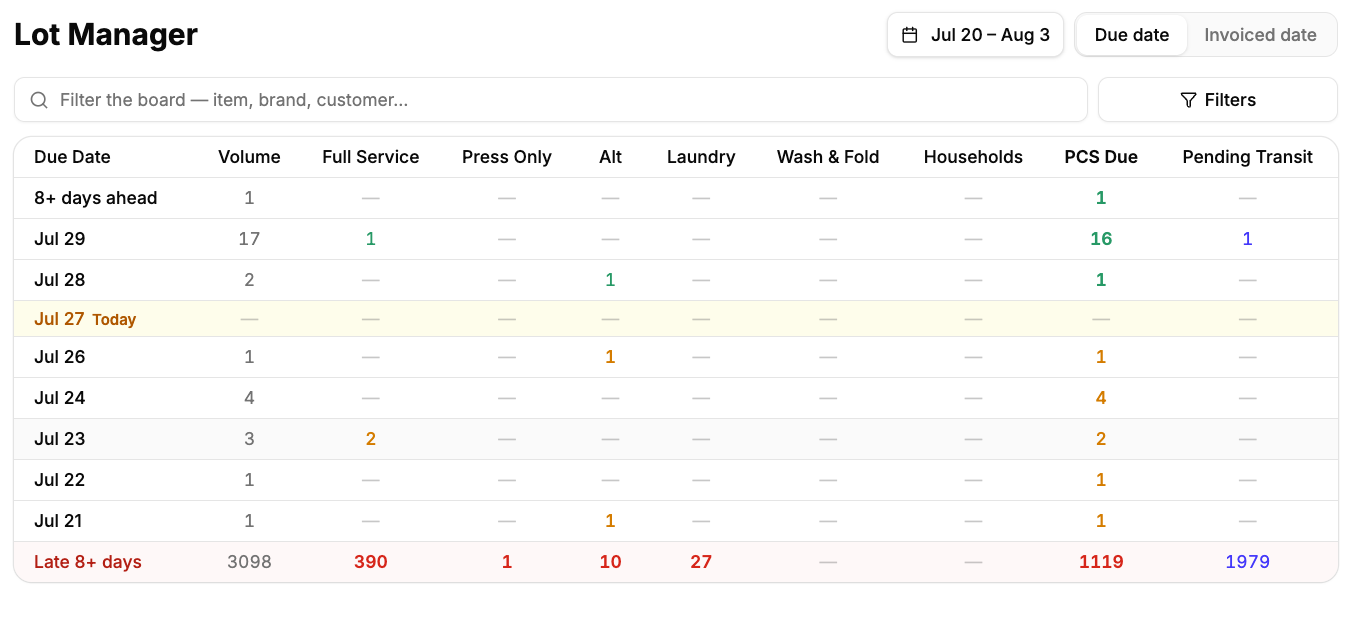1356x621 pixels.
Task: Open the Jul 23 Full Service count 2
Action: coord(370,439)
